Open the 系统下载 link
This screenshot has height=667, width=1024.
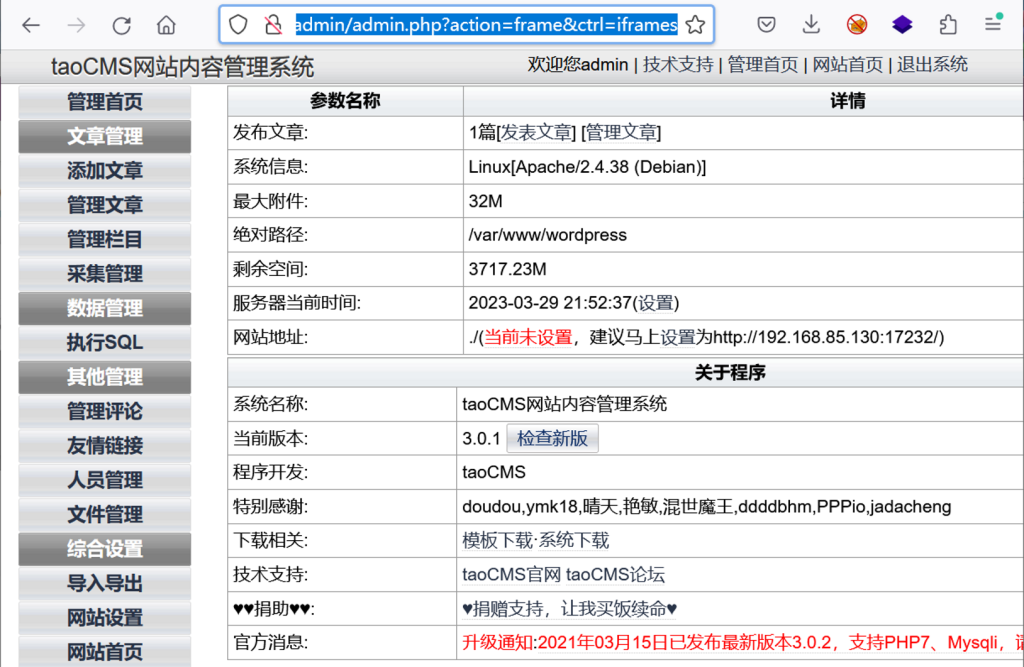(574, 540)
